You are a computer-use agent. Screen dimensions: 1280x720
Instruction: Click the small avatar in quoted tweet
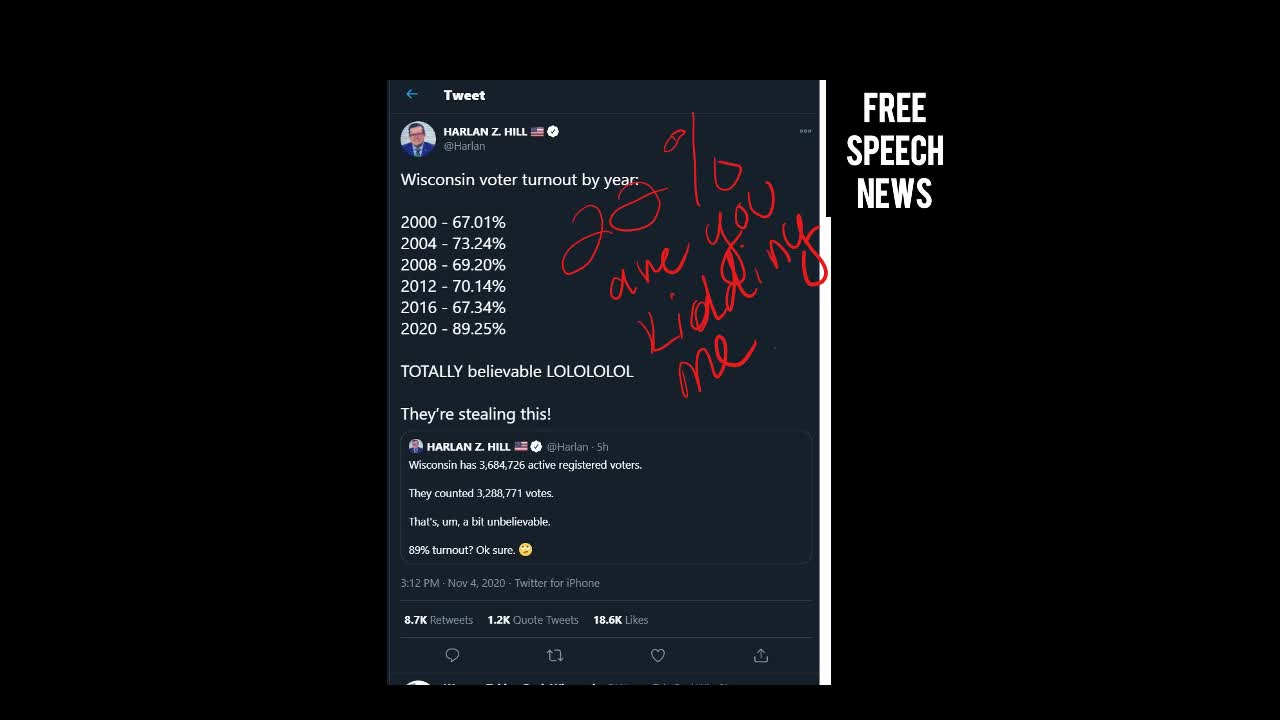pos(416,446)
